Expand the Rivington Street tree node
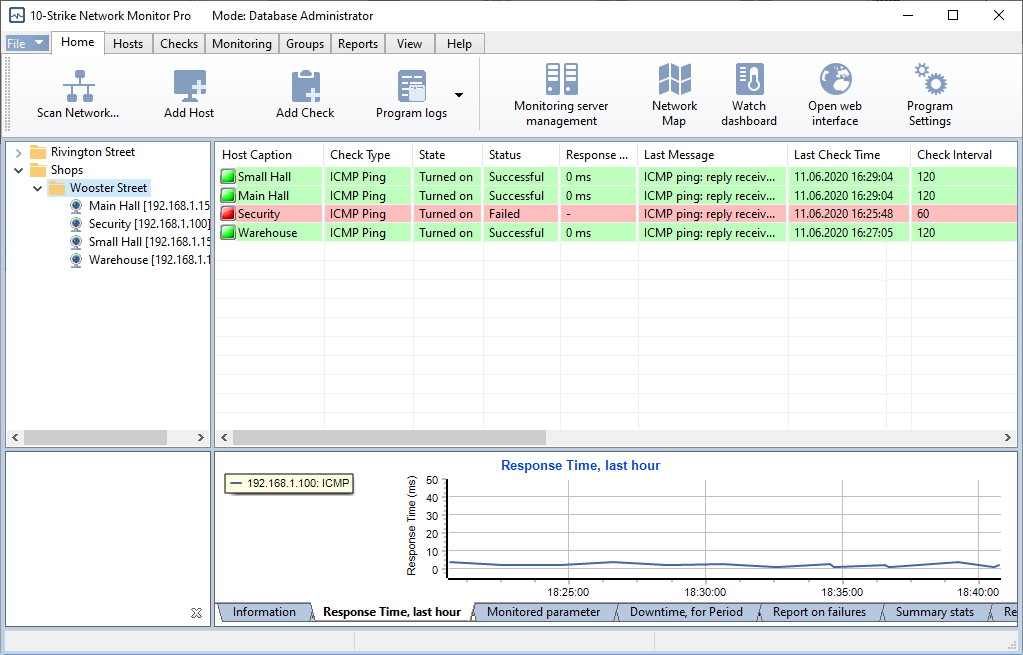 coord(18,153)
